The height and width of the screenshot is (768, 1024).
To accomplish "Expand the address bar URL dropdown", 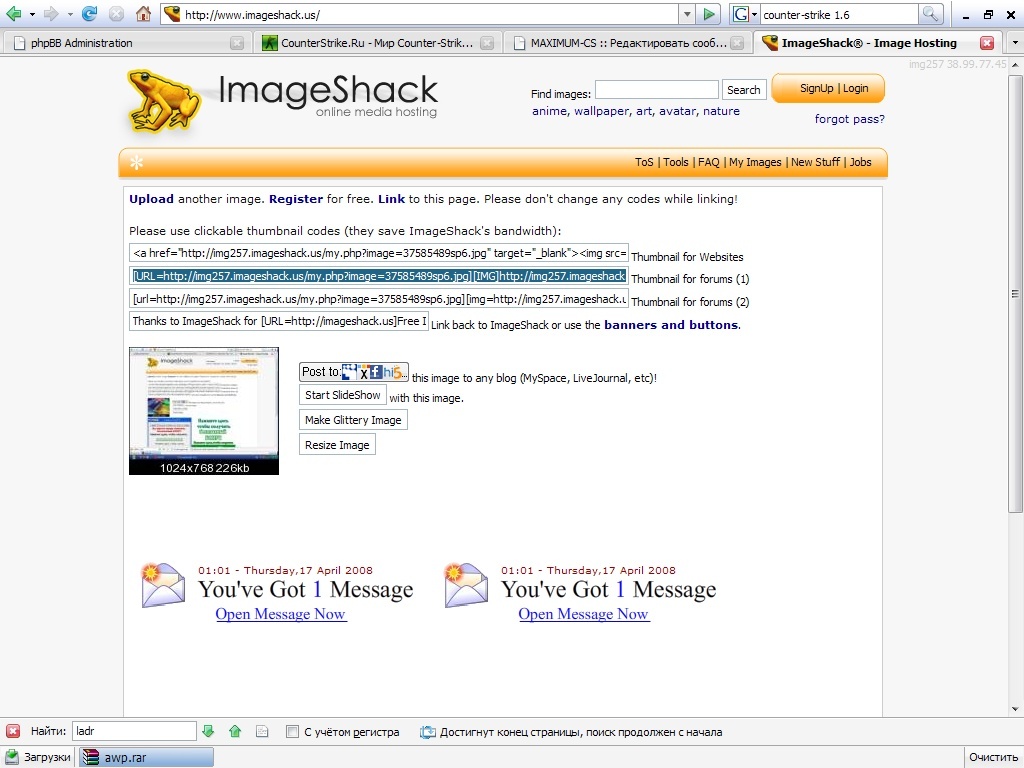I will tap(687, 14).
